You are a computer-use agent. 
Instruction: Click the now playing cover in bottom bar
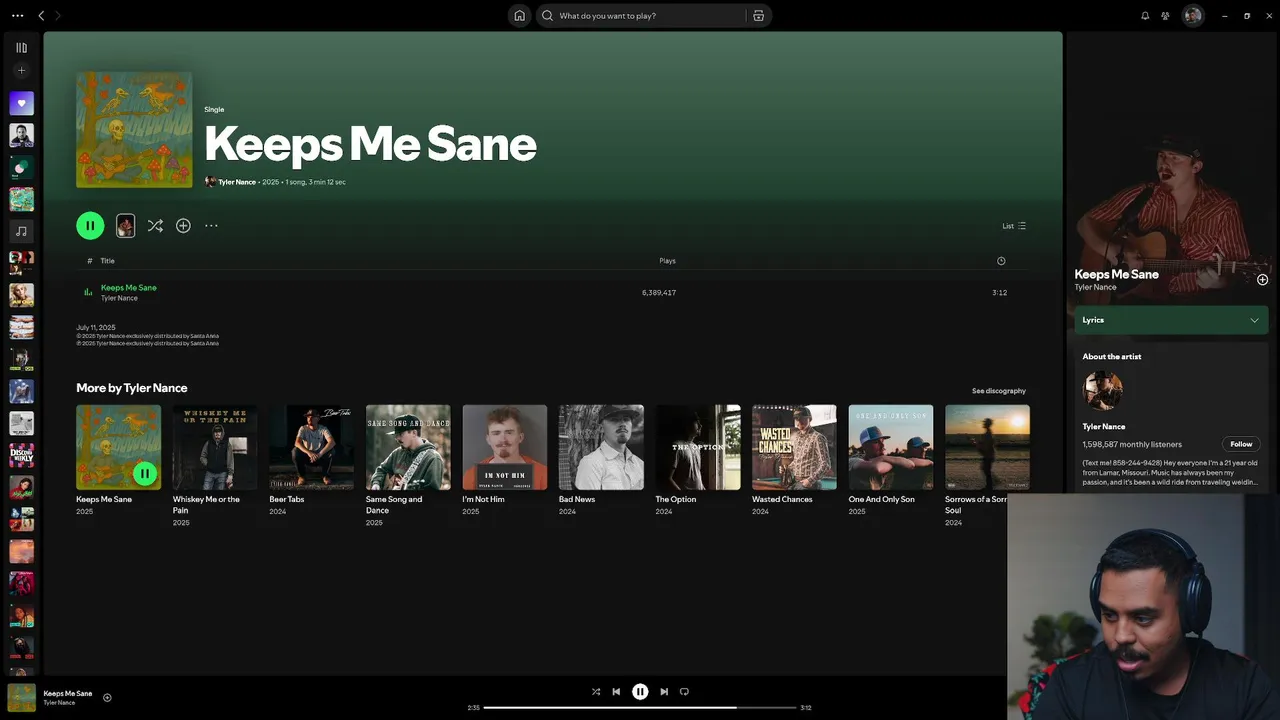tap(21, 697)
